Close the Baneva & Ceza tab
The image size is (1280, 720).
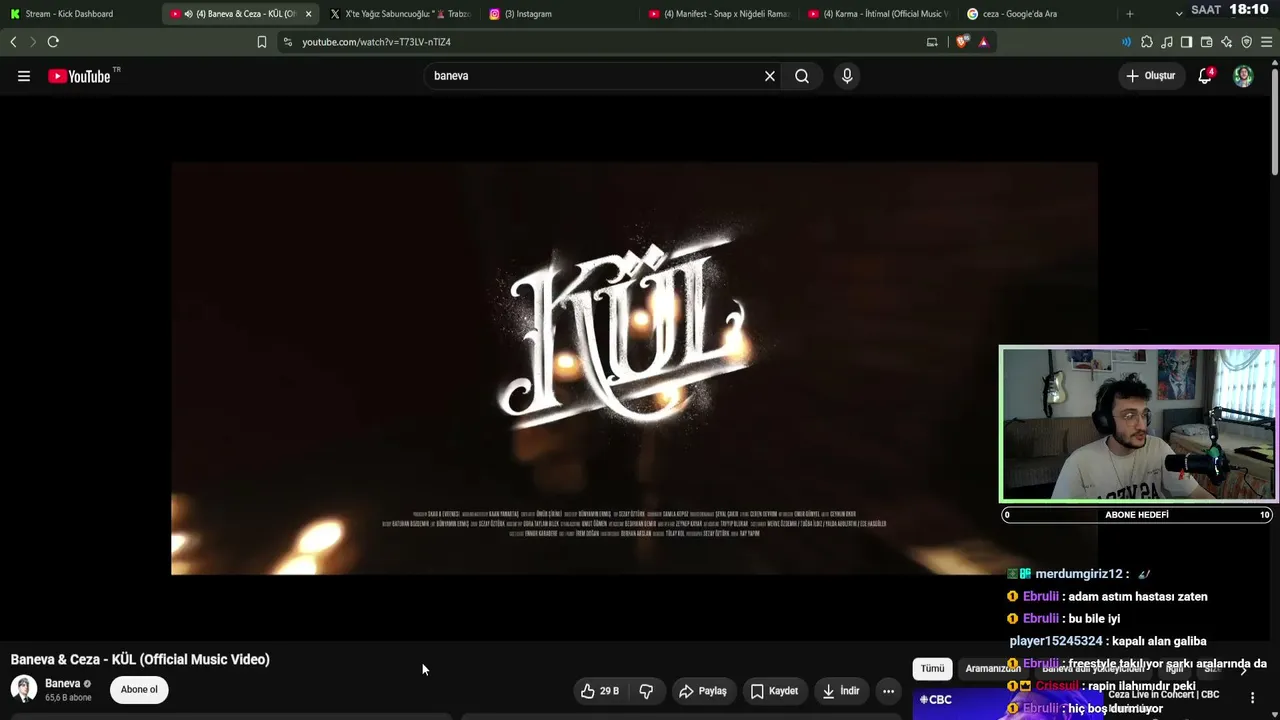308,14
